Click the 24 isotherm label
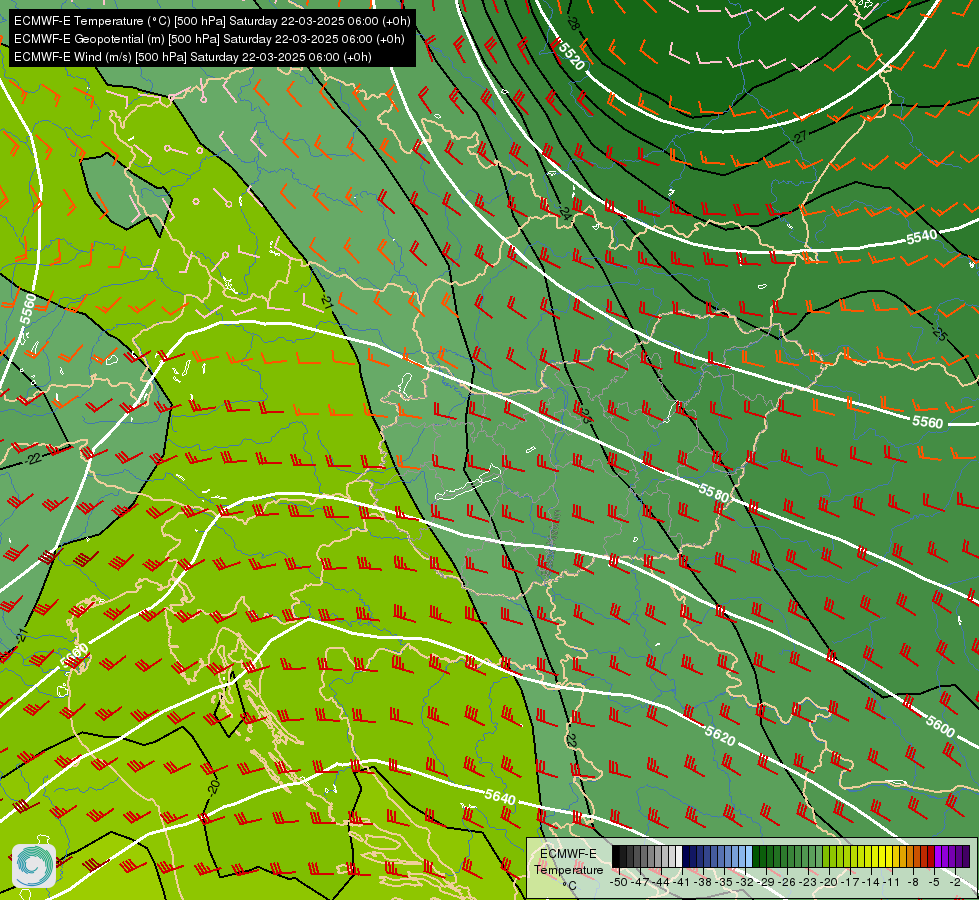Viewport: 979px width, 900px height. [x=565, y=214]
